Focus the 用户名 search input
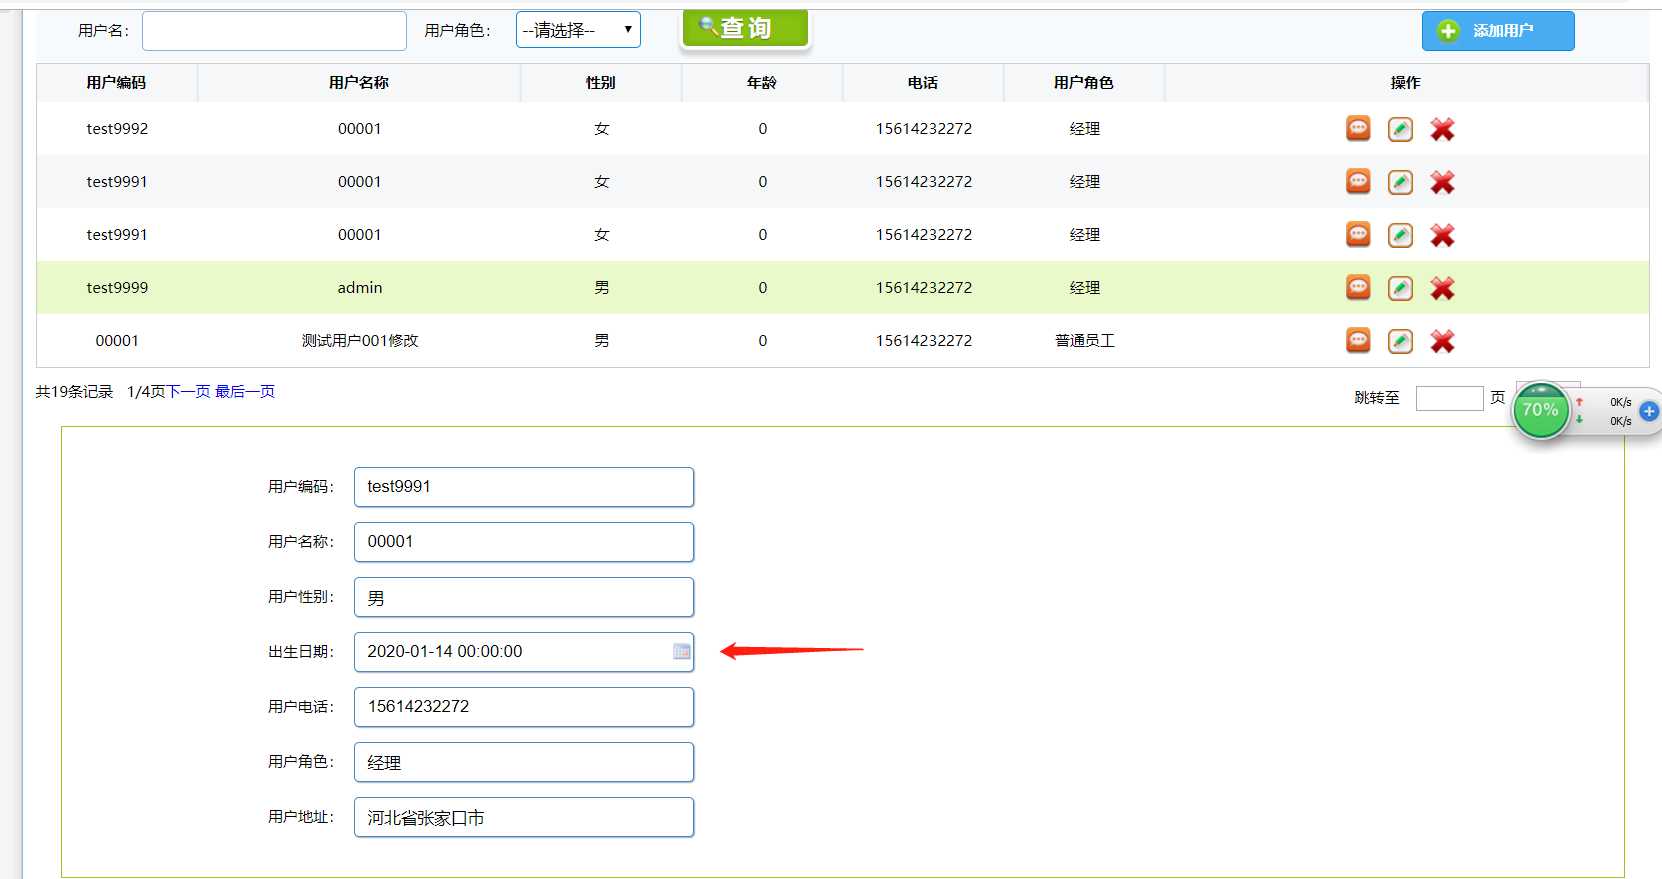Screen dimensions: 1662x879 click(274, 31)
